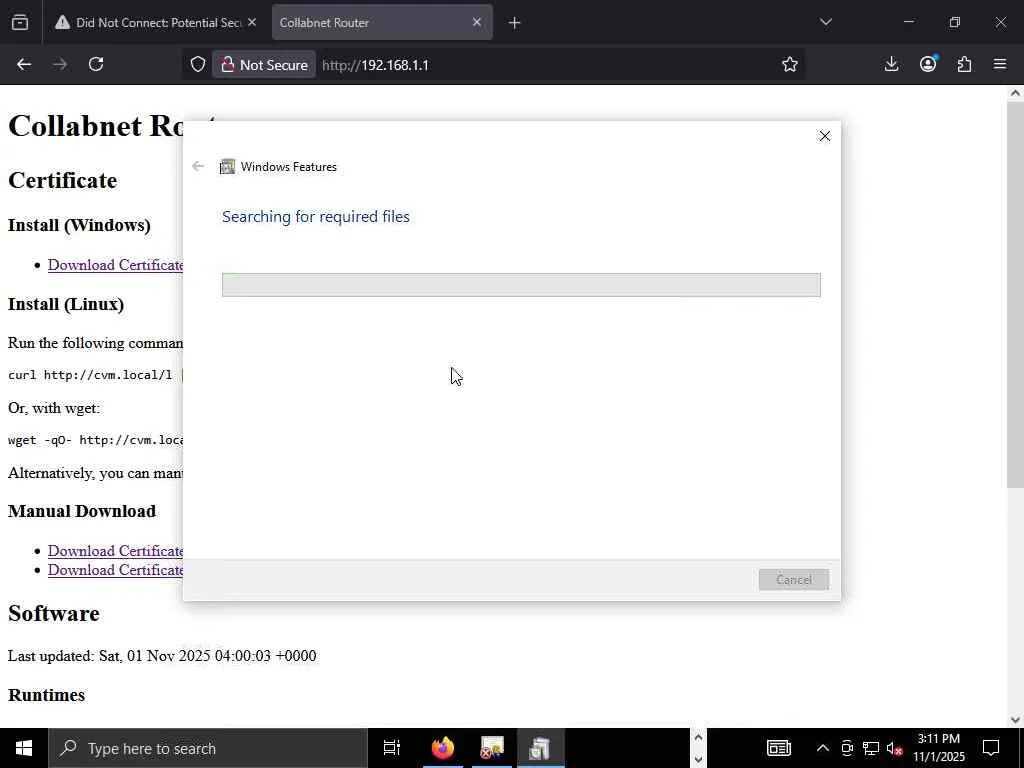Click the Firefox taskbar icon
The height and width of the screenshot is (768, 1024).
click(443, 748)
